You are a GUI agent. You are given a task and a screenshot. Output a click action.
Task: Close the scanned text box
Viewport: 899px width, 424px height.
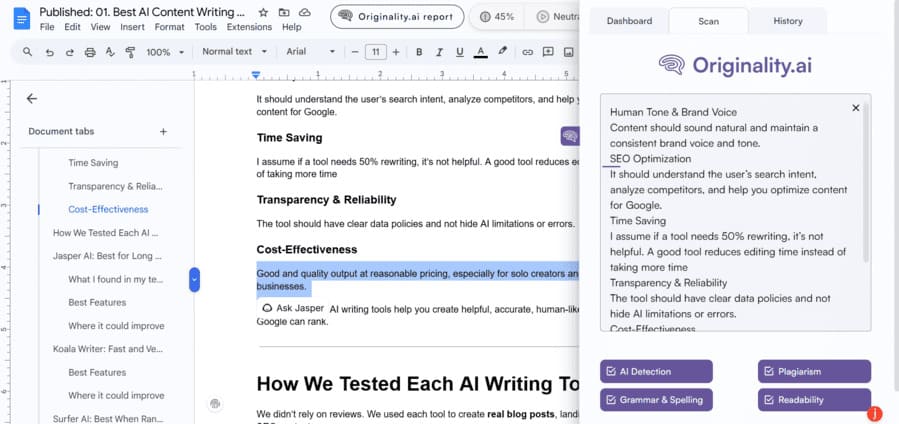[x=856, y=108]
